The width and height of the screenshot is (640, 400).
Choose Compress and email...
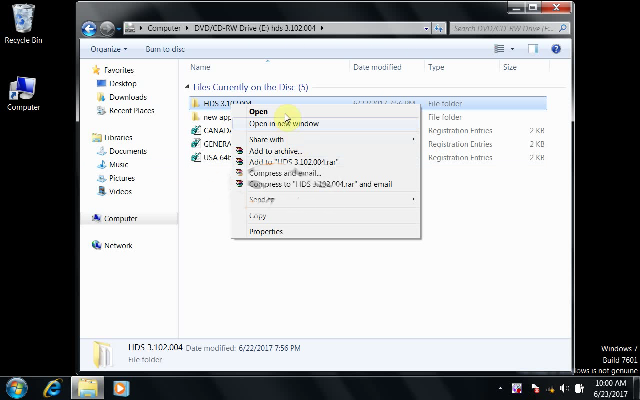[325, 173]
